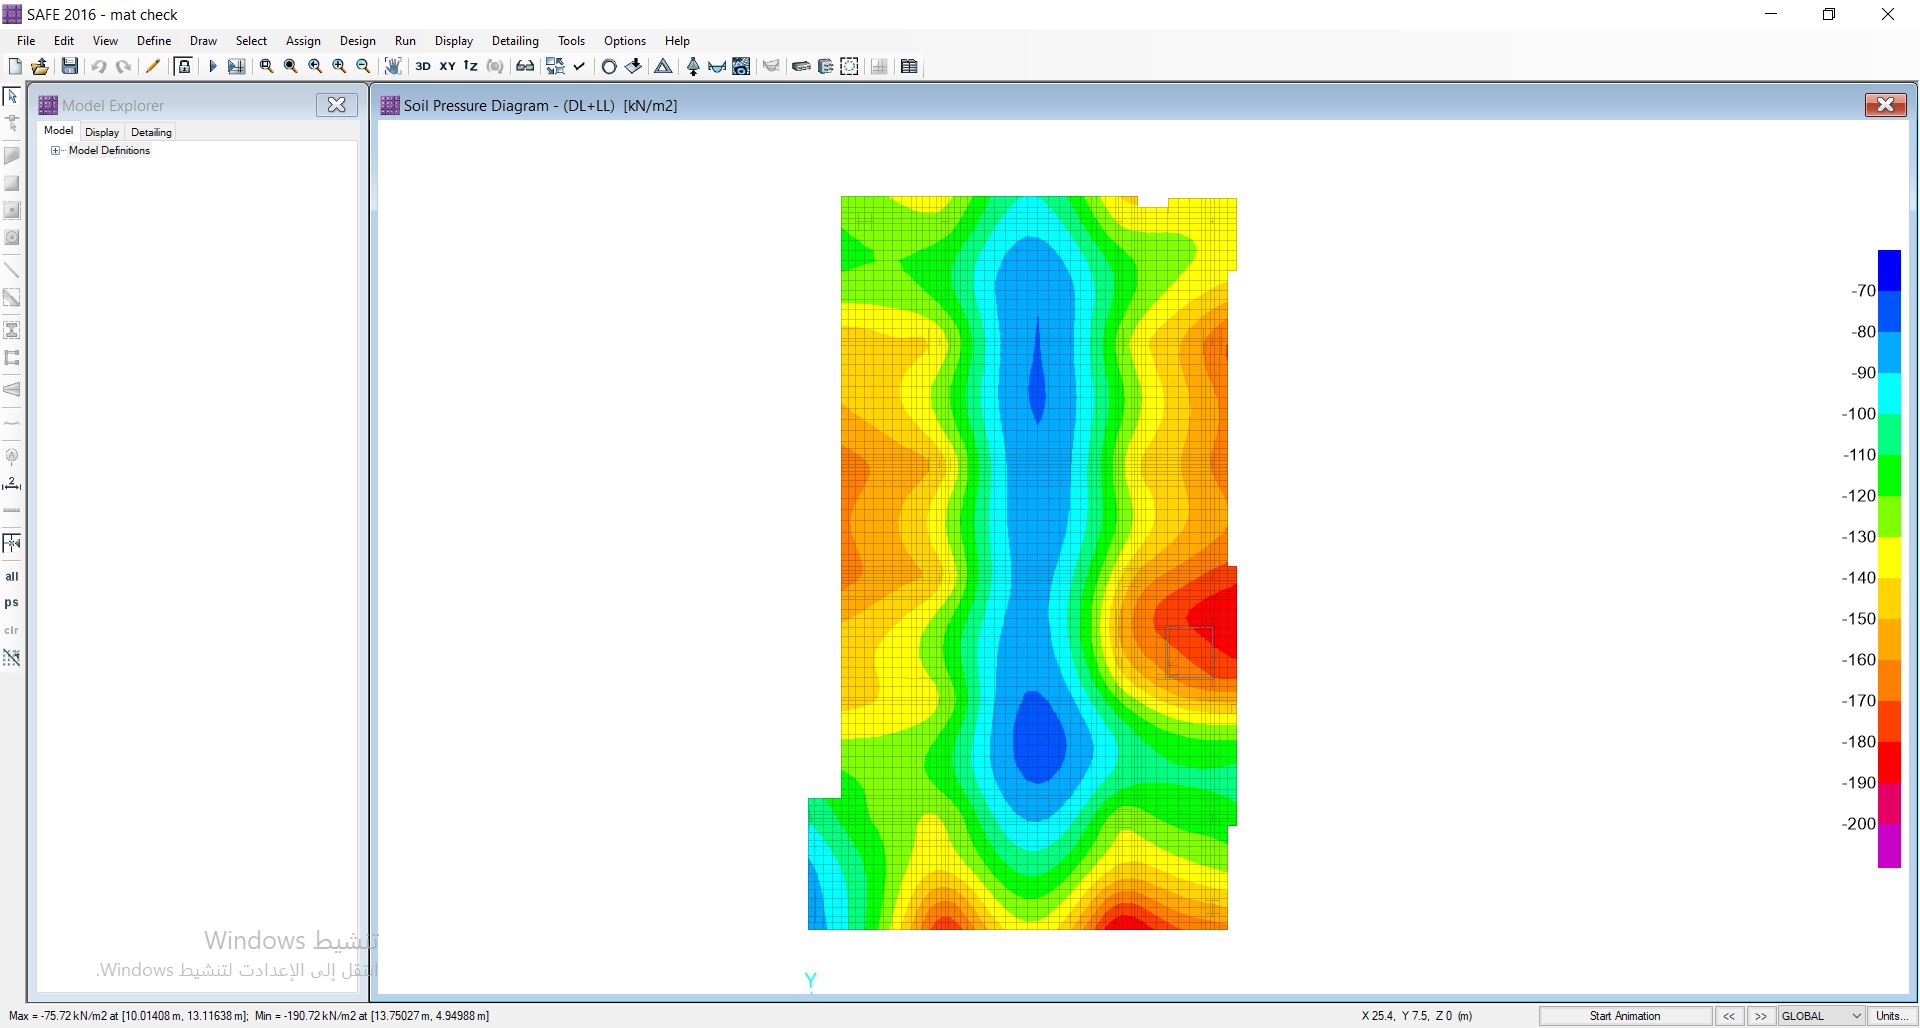The image size is (1920, 1028).
Task: Click the show tables icon
Action: point(909,66)
